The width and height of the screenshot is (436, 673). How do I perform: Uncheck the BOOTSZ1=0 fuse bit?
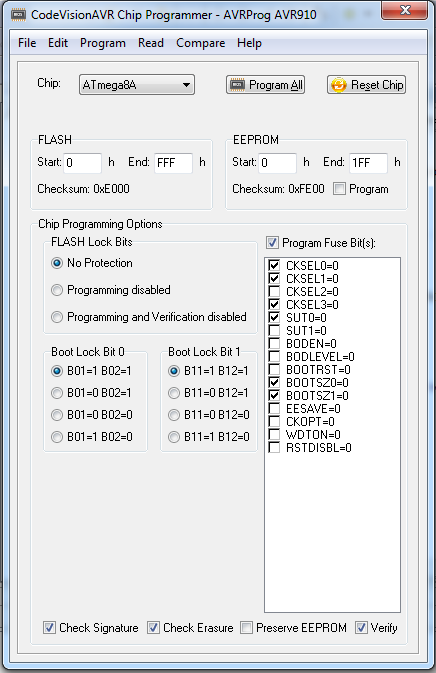point(274,395)
